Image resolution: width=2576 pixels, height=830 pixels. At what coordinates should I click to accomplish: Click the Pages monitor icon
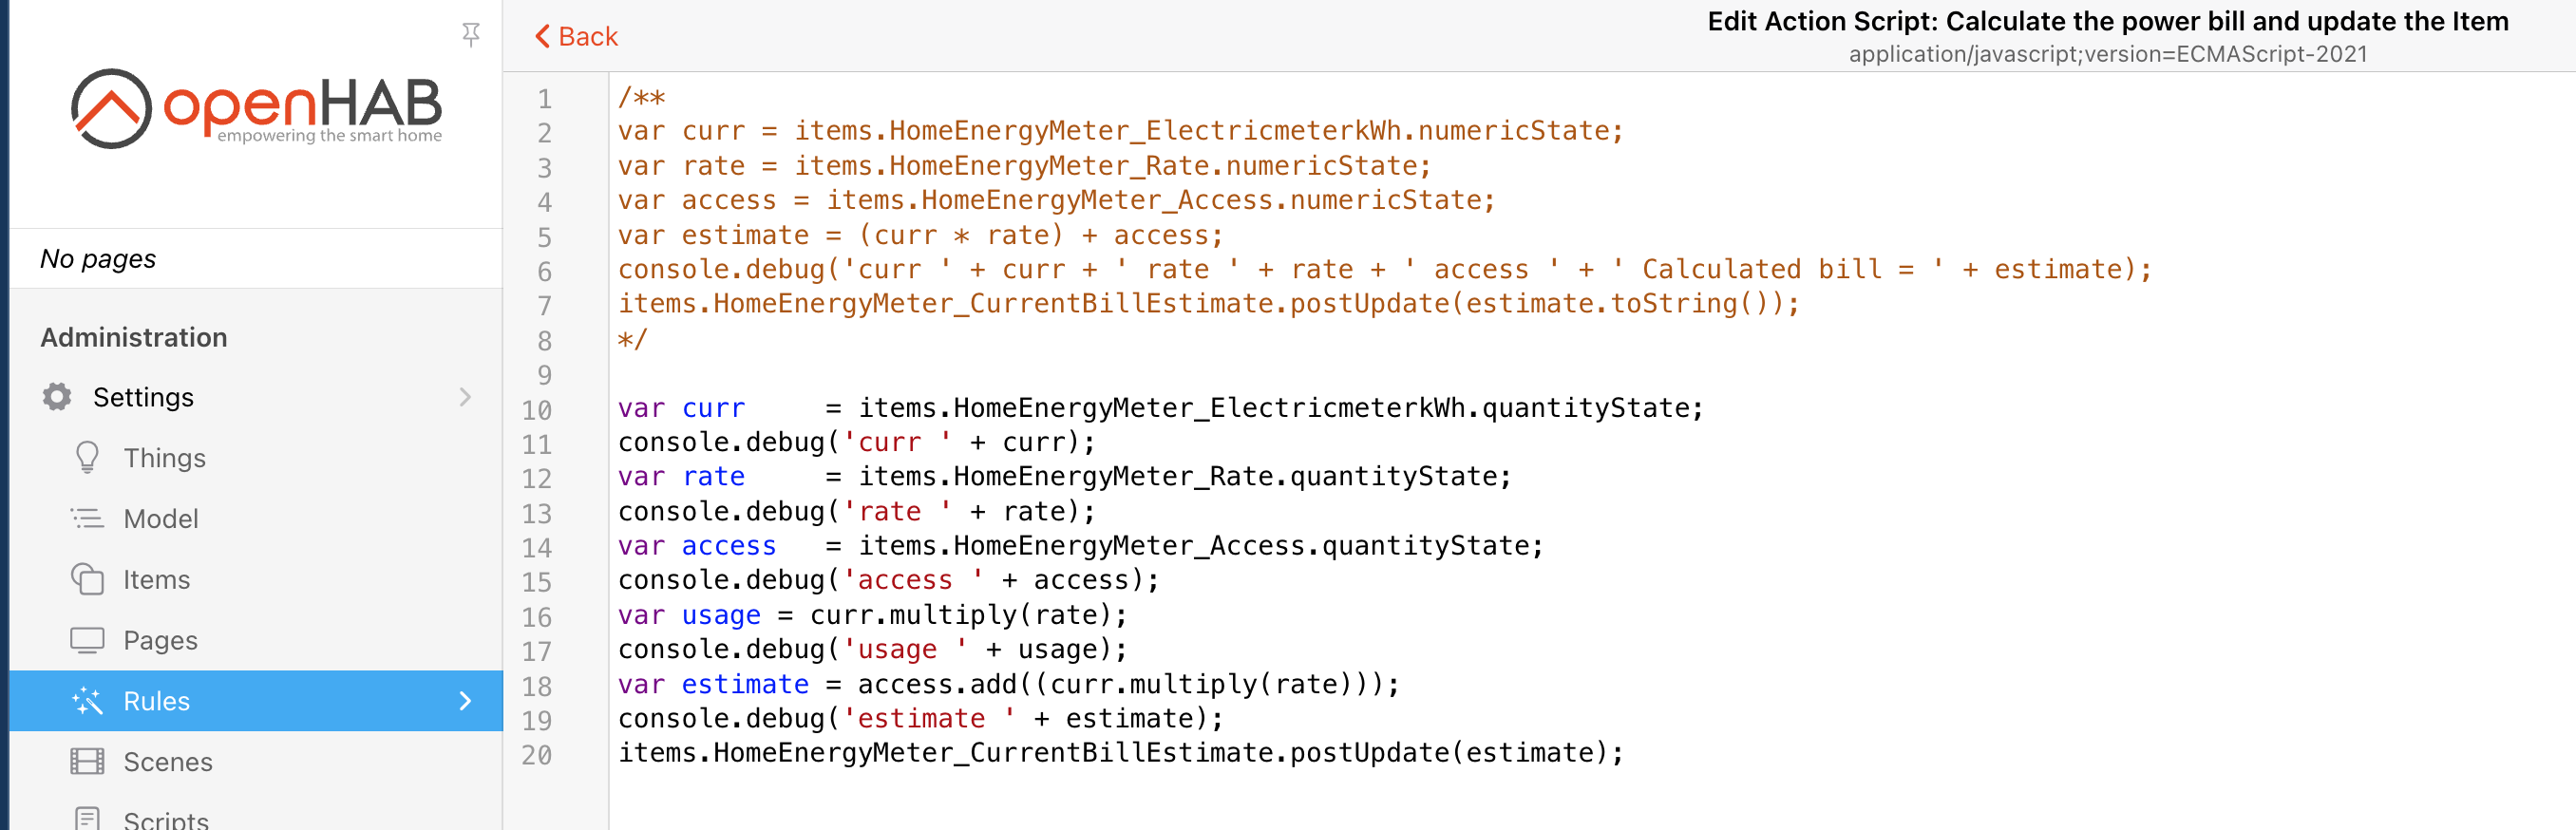coord(87,640)
